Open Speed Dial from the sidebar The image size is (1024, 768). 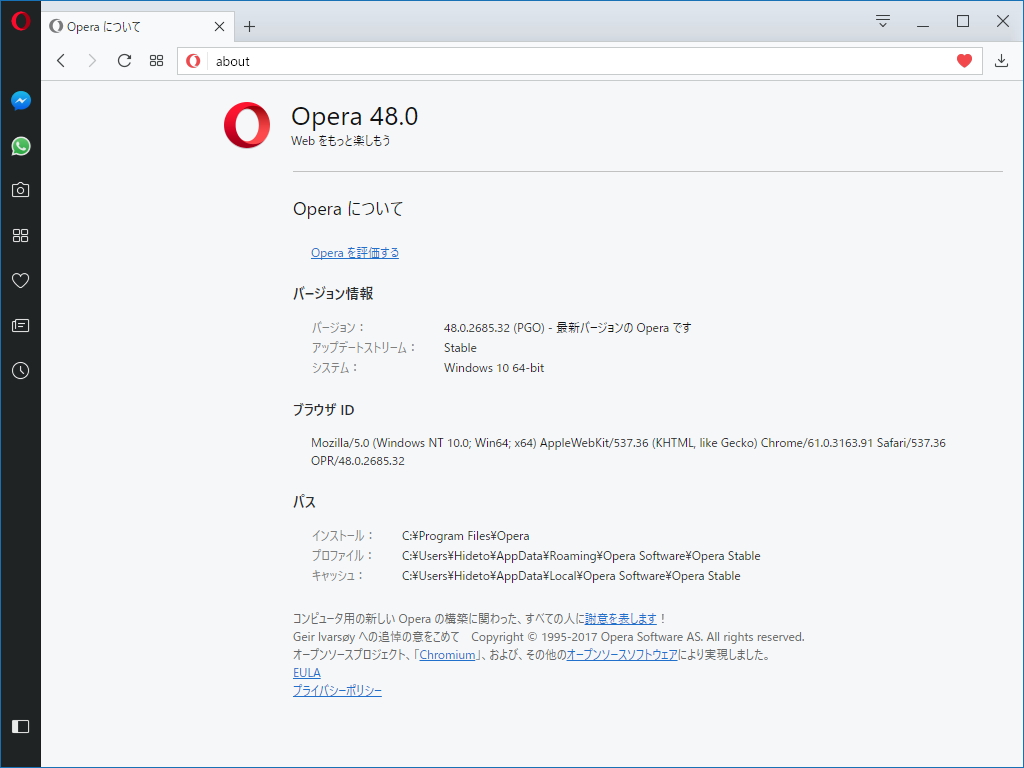(20, 235)
